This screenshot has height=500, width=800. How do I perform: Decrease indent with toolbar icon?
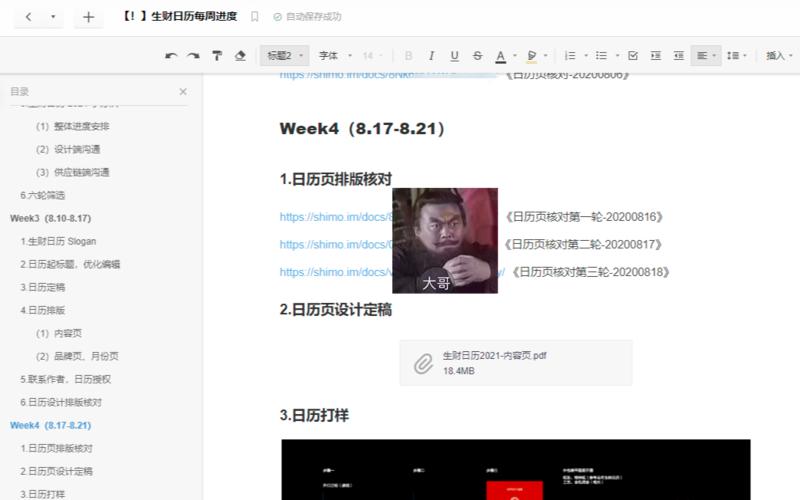tap(679, 56)
